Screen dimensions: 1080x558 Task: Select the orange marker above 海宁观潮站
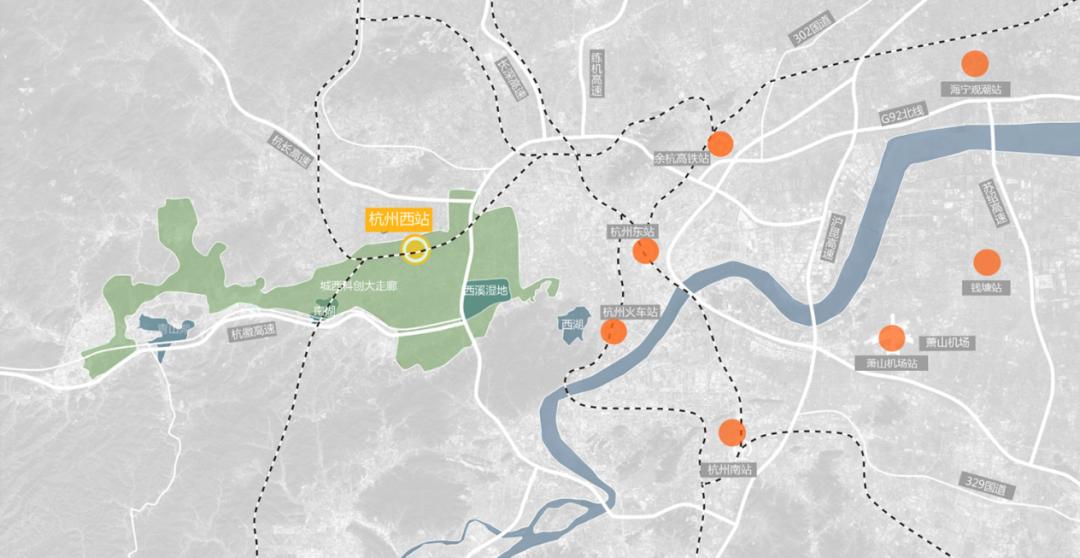click(975, 63)
